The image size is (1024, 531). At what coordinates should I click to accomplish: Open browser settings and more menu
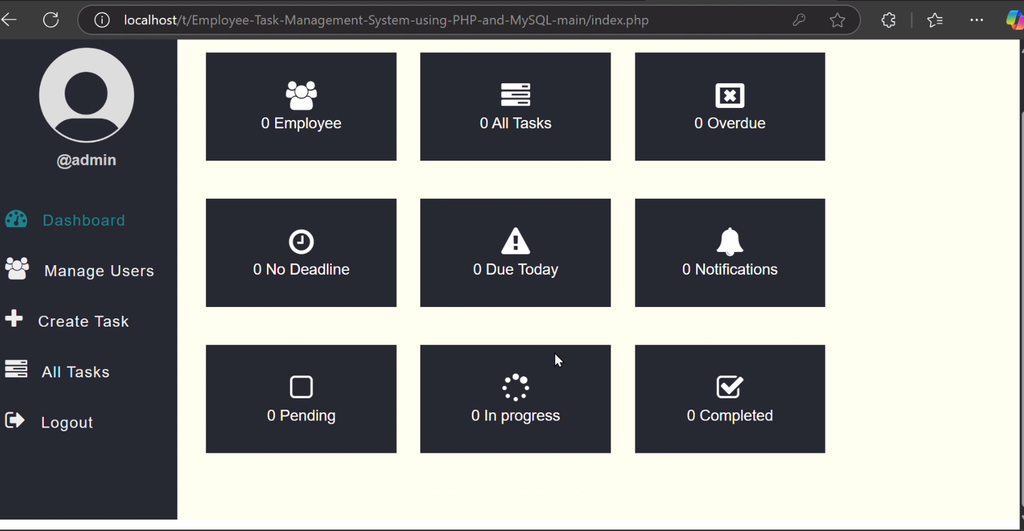pos(976,20)
